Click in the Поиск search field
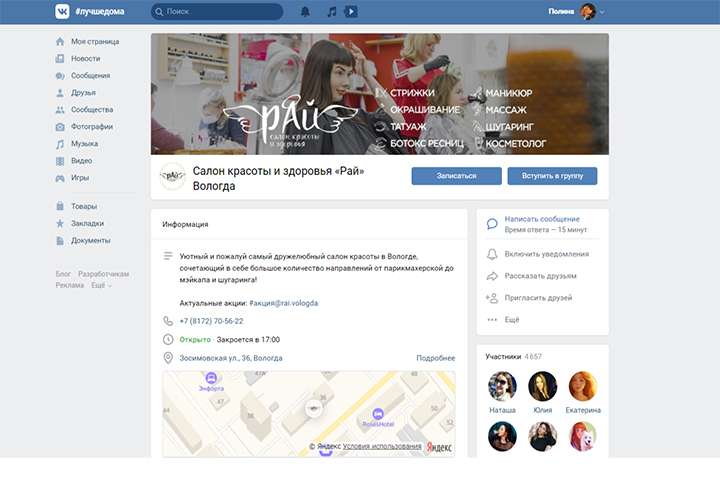The image size is (720, 480). pyautogui.click(x=217, y=11)
